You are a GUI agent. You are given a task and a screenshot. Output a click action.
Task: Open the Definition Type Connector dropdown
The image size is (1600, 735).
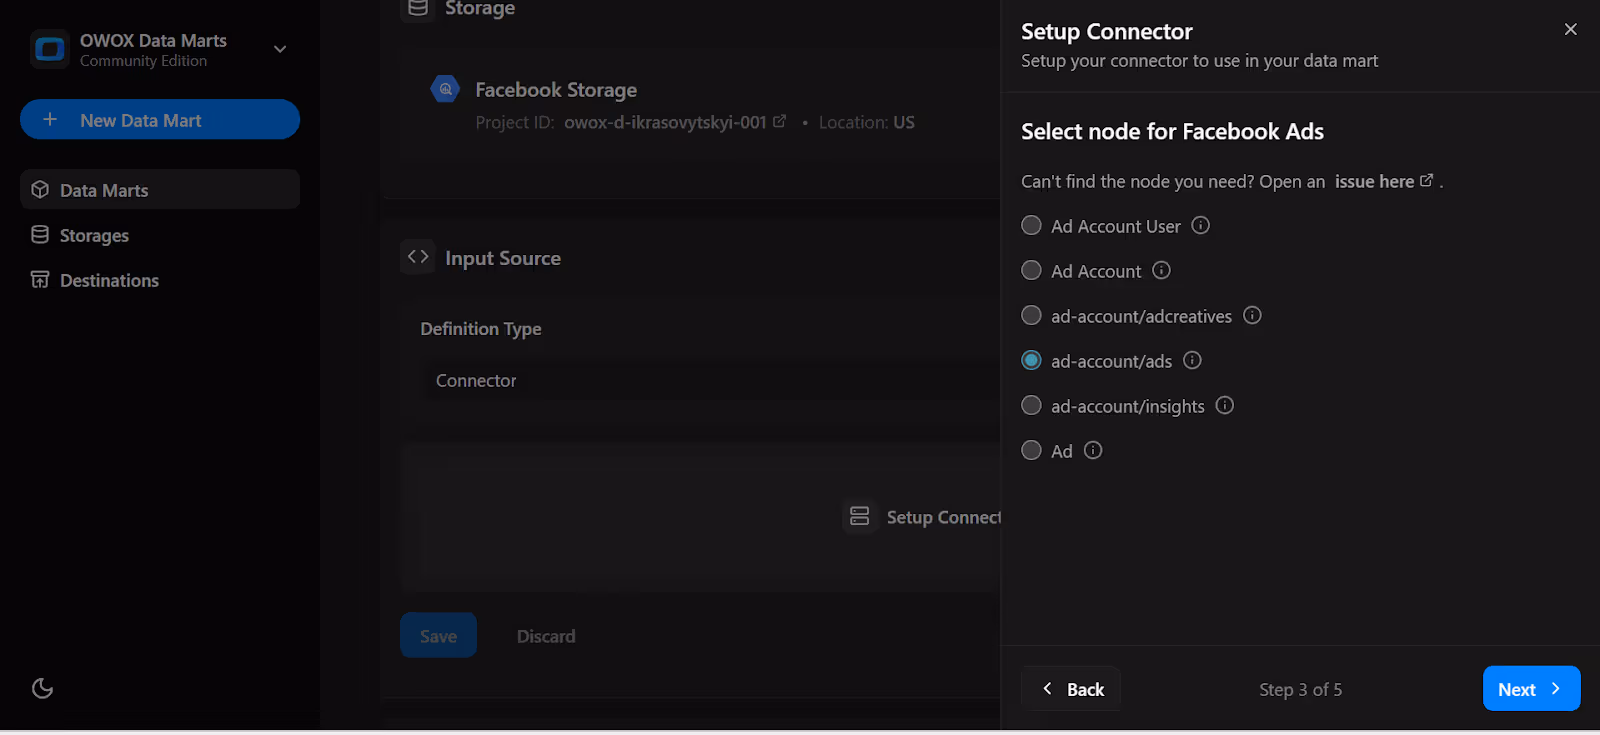700,381
